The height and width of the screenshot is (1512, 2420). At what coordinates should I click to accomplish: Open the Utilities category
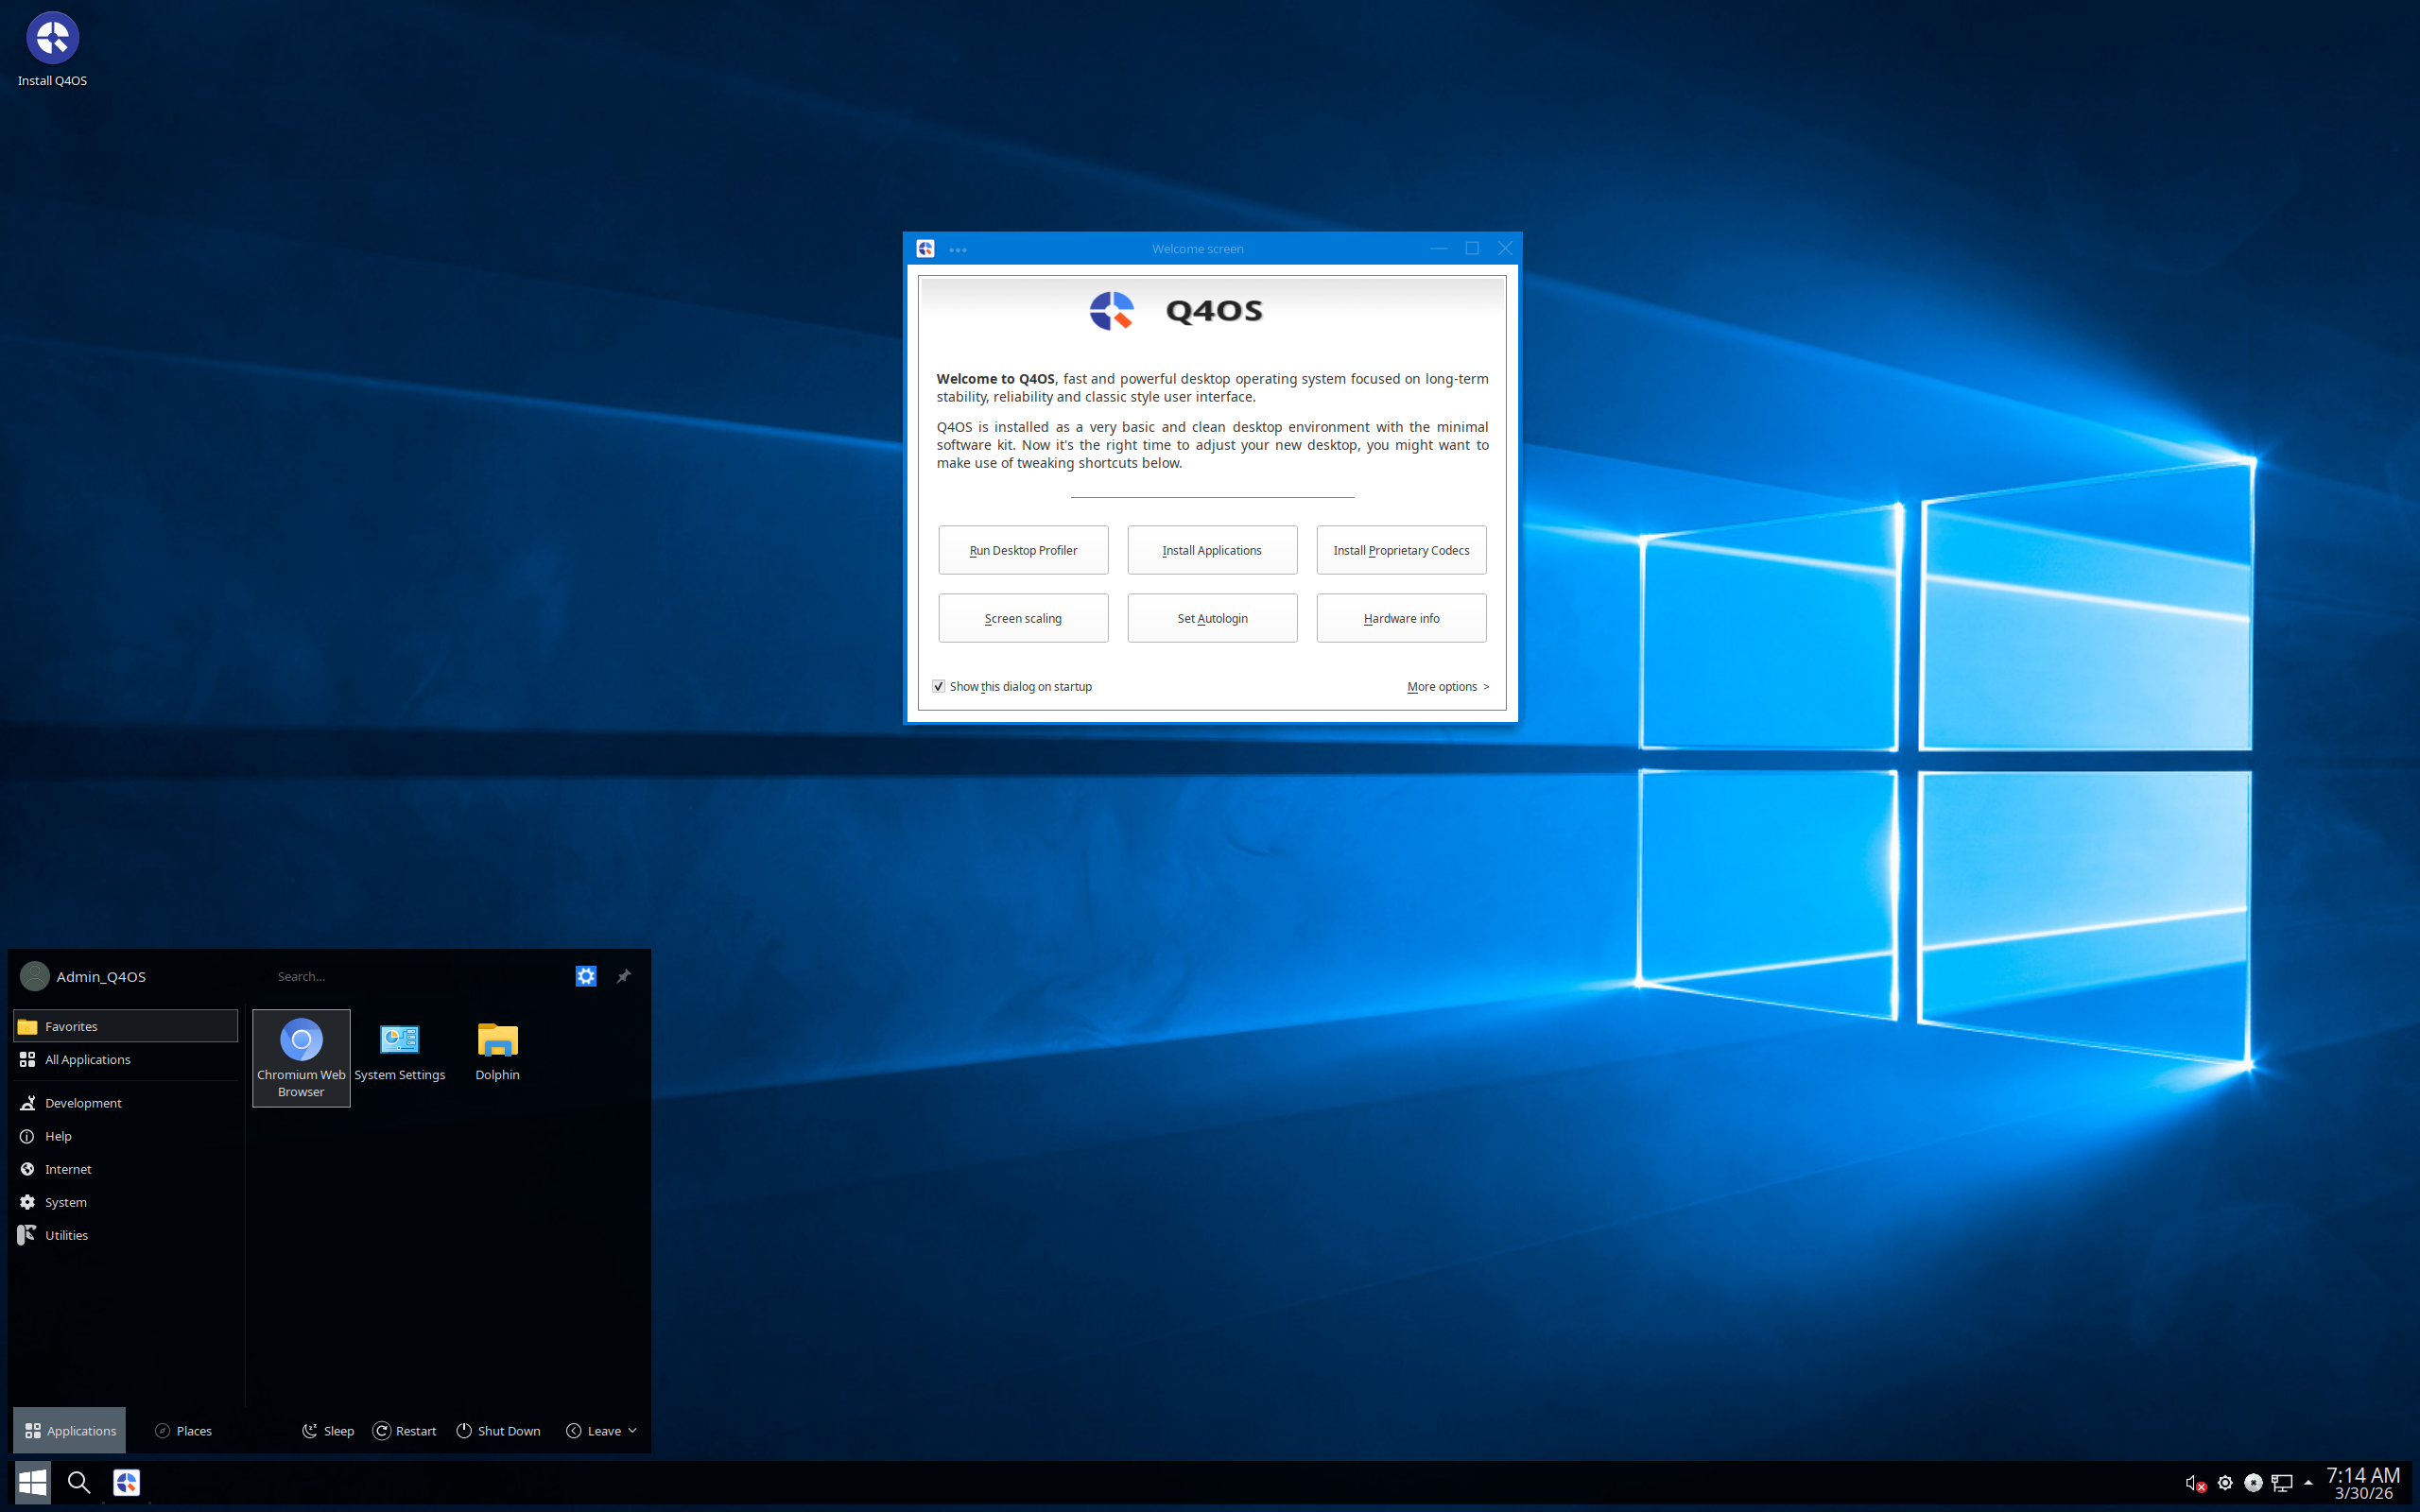(125, 1235)
